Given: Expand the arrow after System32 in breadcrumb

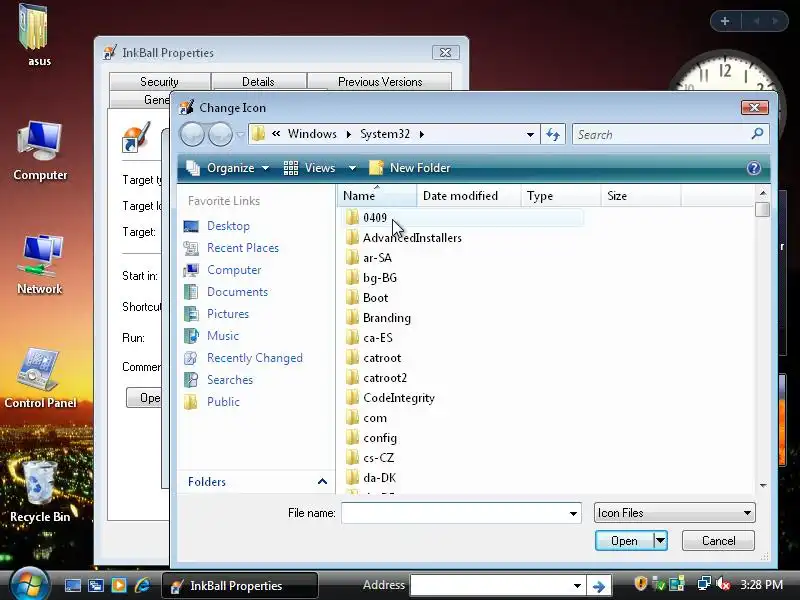Looking at the screenshot, I should 422,135.
